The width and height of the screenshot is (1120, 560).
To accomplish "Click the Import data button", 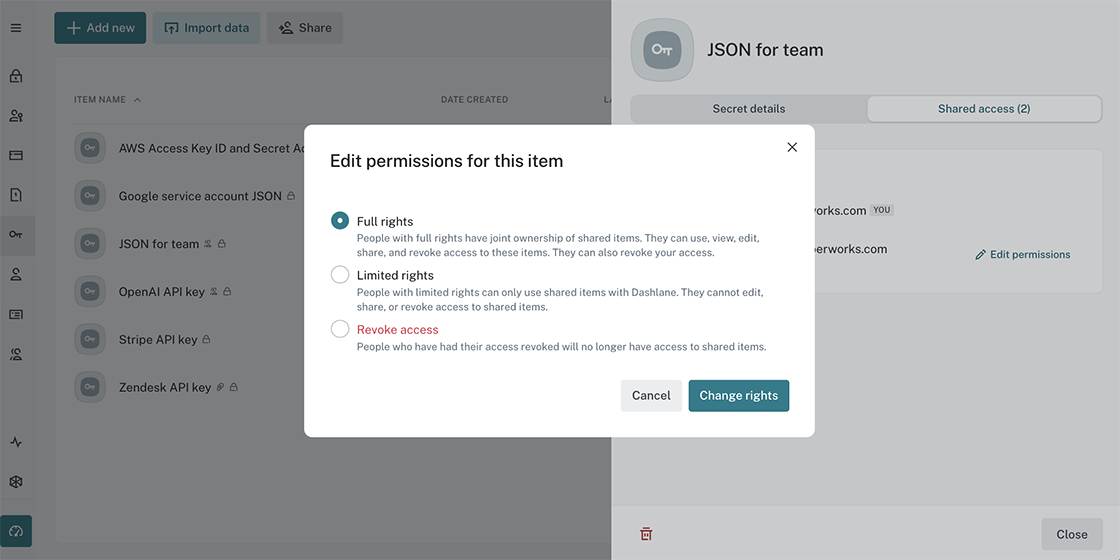I will click(206, 28).
